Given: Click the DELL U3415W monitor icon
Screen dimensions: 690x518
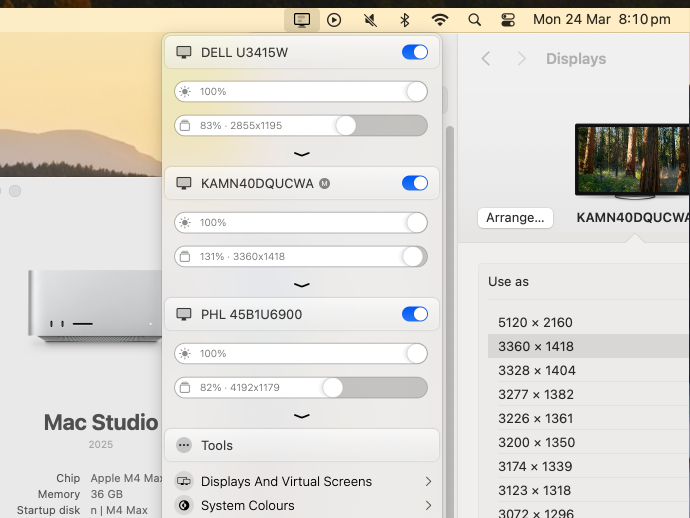Looking at the screenshot, I should [x=184, y=52].
